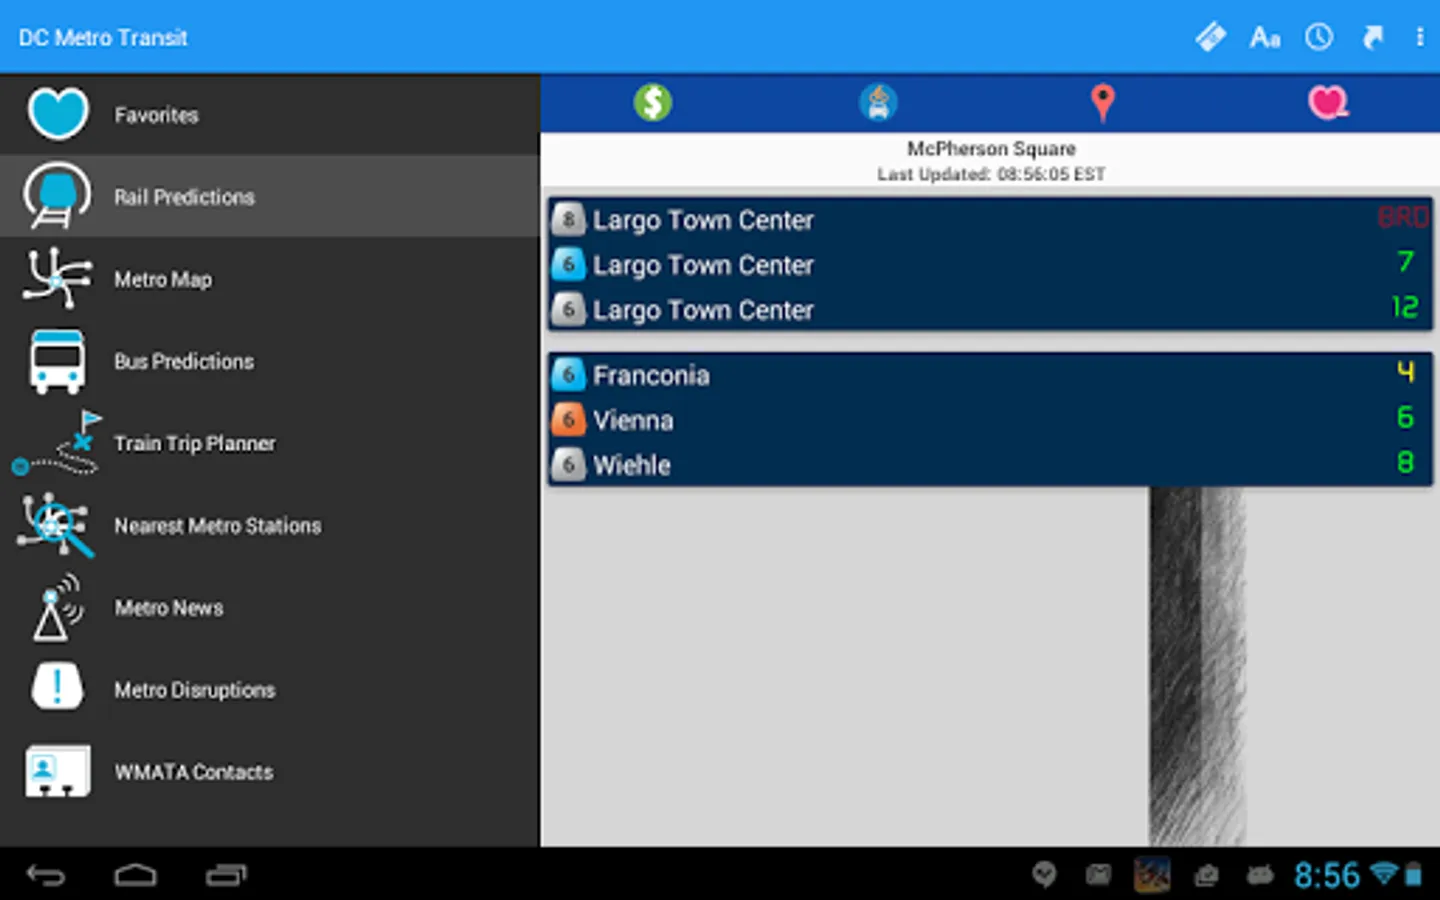The image size is (1440, 900).
Task: Select Rail Predictions in the sidebar
Action: 270,196
